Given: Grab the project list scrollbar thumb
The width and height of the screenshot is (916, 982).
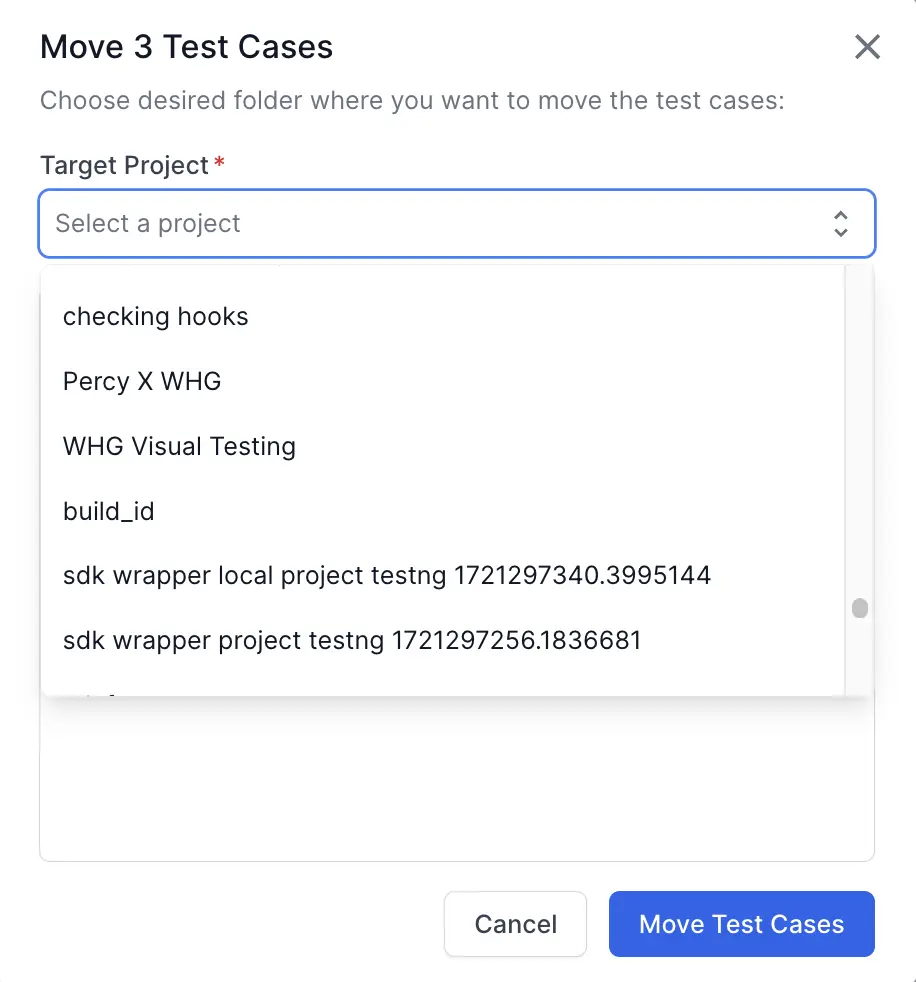Looking at the screenshot, I should (859, 608).
